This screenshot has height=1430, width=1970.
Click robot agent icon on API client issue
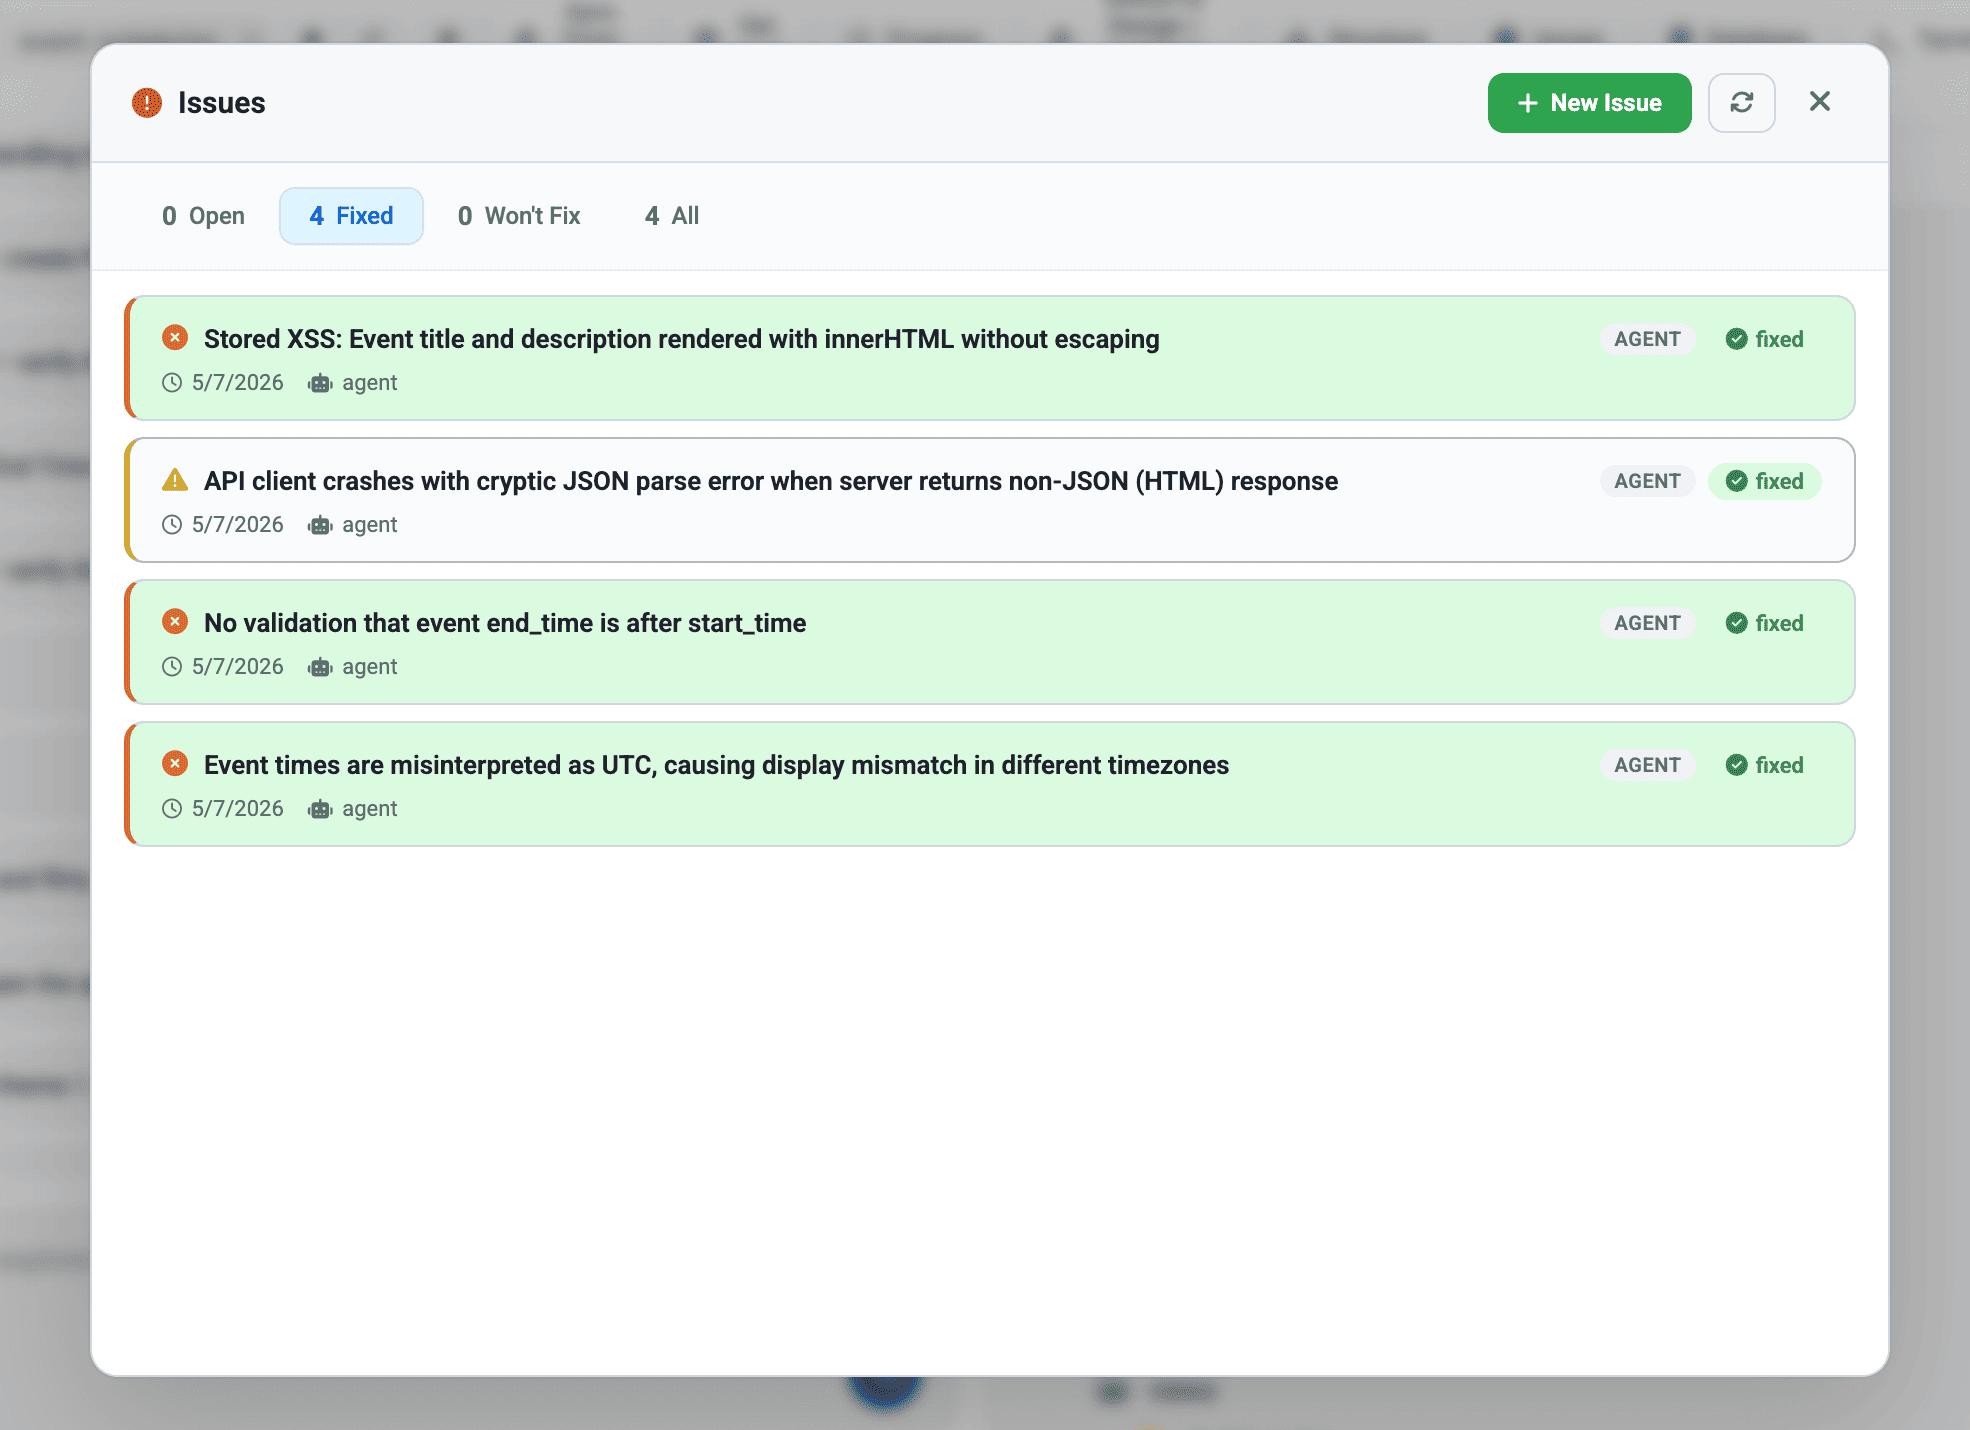click(x=320, y=525)
